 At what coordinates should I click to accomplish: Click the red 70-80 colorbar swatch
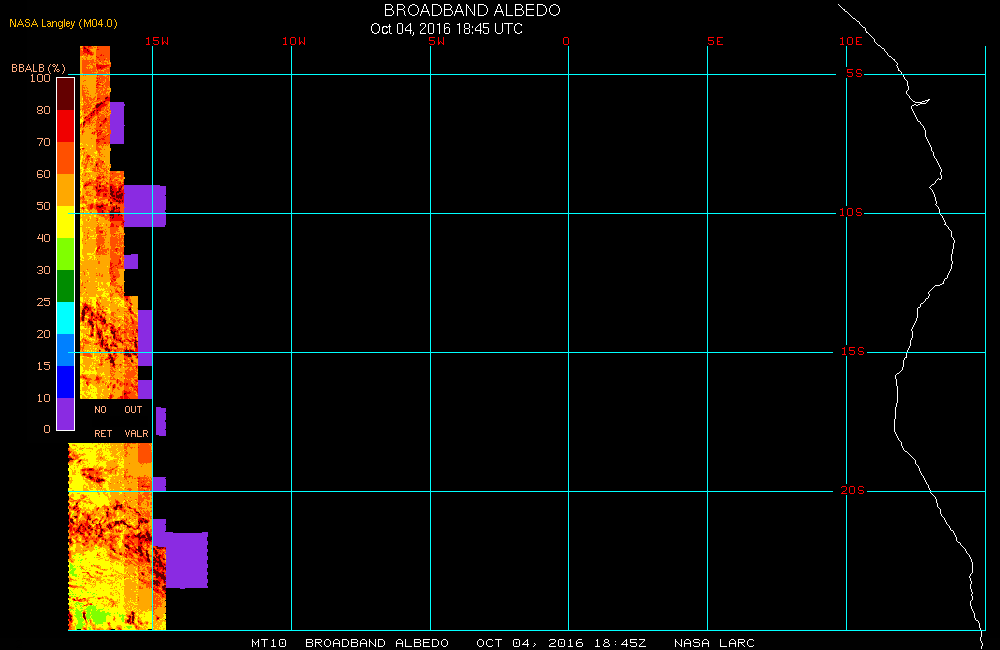(x=66, y=126)
